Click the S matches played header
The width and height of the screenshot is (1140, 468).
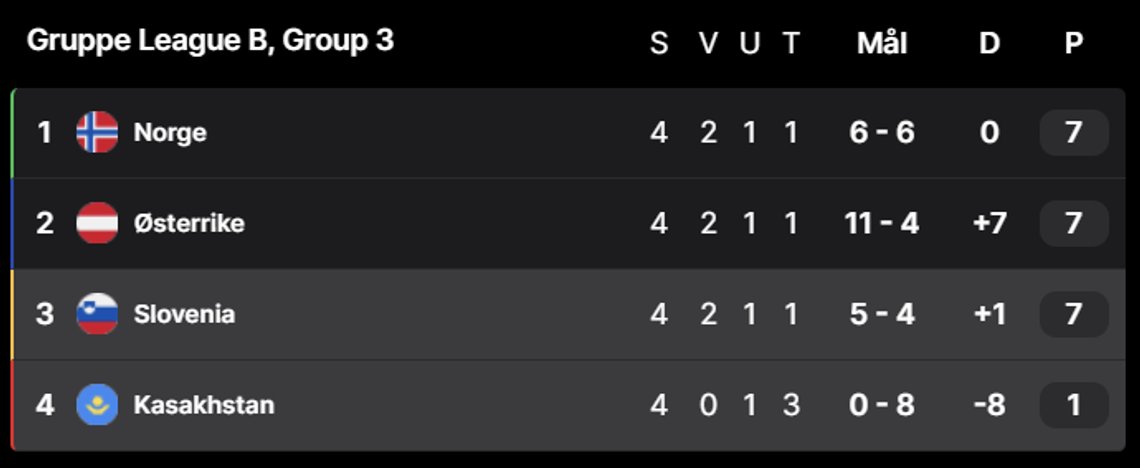(659, 44)
